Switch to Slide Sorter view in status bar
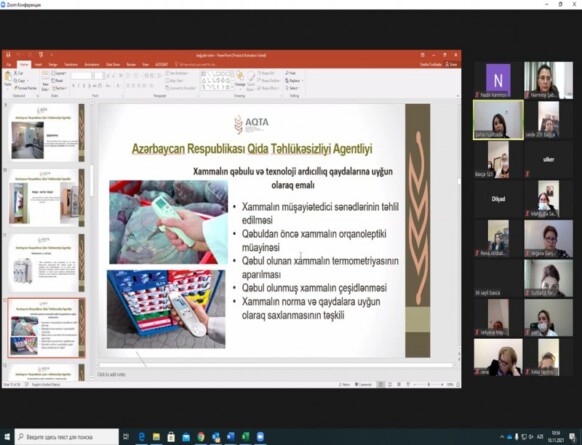 pyautogui.click(x=390, y=385)
